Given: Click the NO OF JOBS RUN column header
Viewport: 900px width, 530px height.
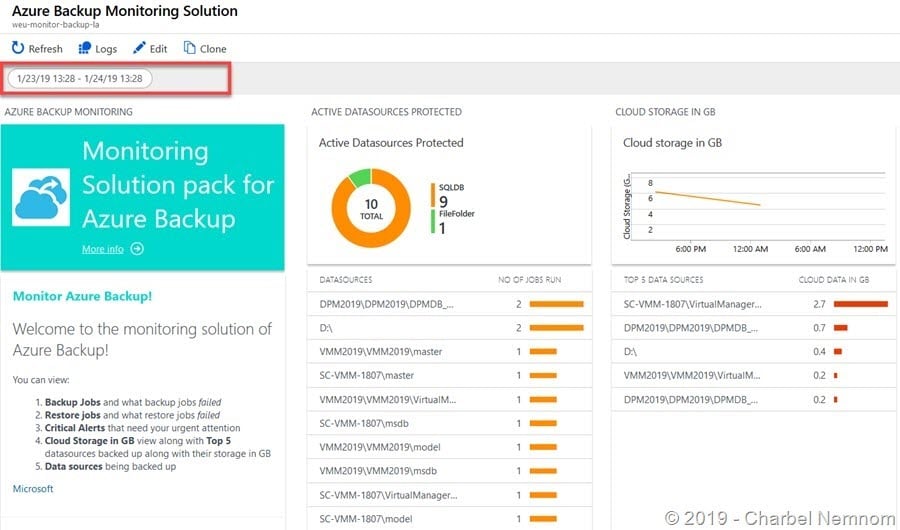Looking at the screenshot, I should click(529, 280).
